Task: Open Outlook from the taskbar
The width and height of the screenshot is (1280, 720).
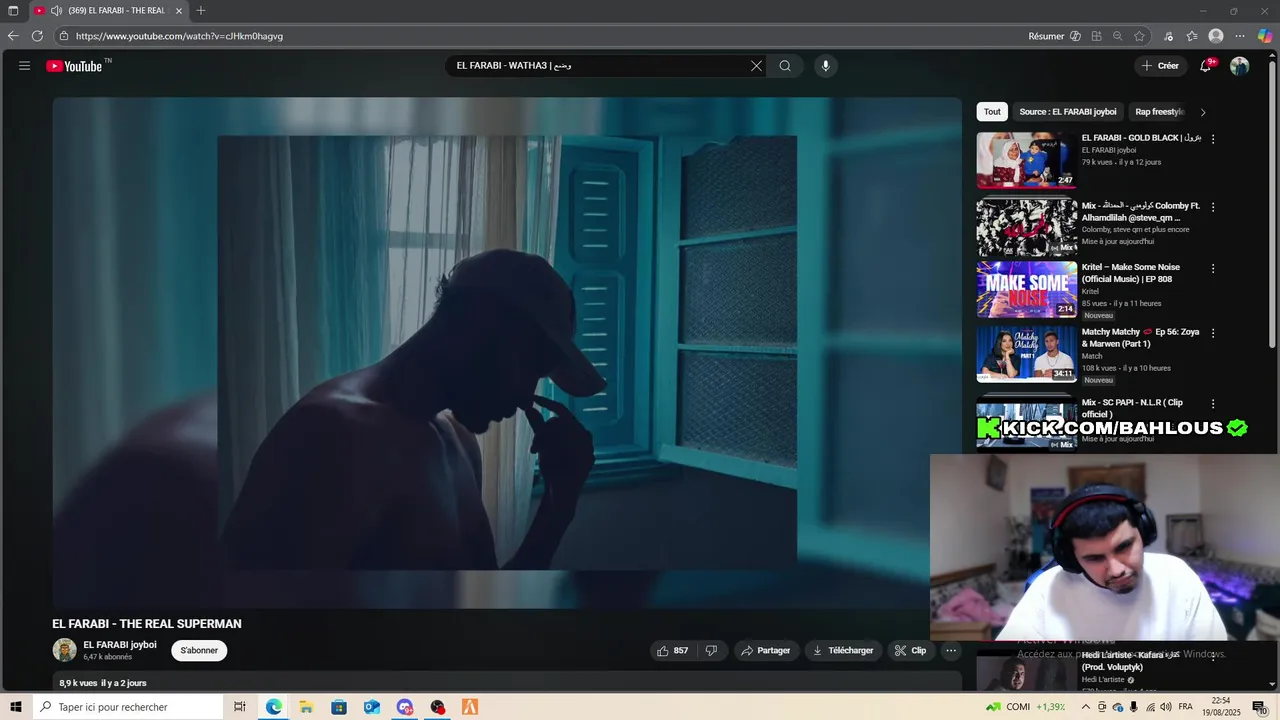Action: [372, 707]
